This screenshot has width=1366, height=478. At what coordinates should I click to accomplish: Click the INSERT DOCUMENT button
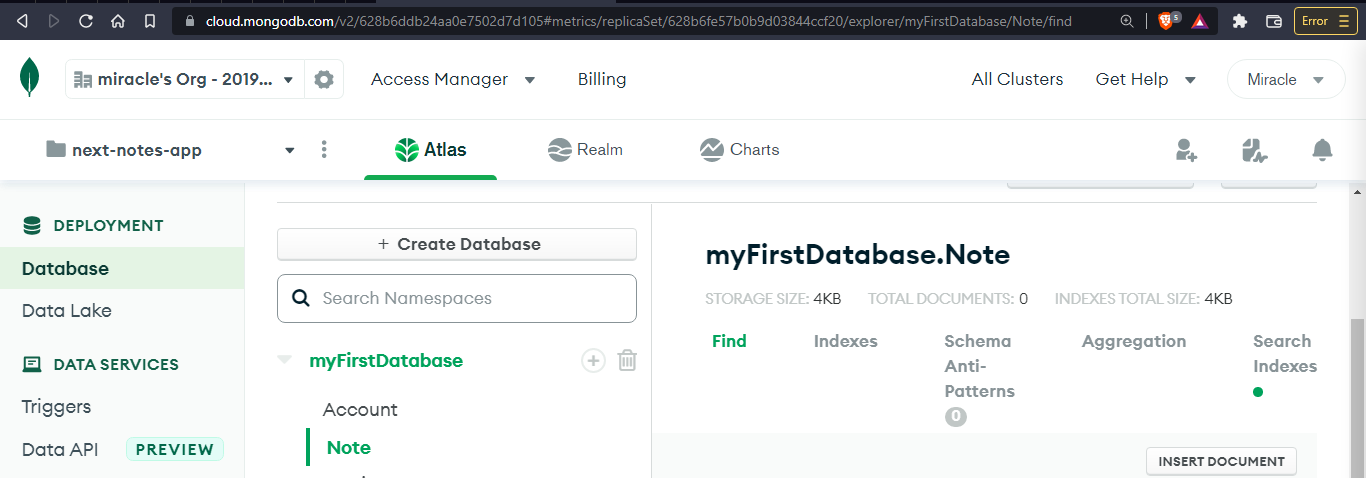(1221, 461)
